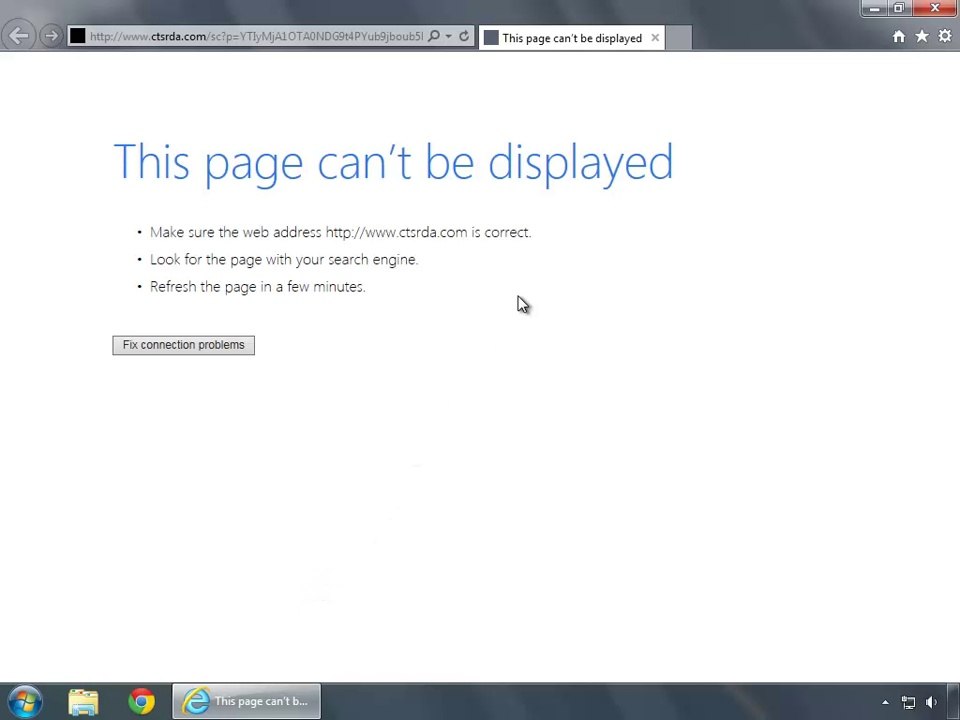This screenshot has height=720, width=960.
Task: Click the 'Fix connection problems' button
Action: tap(184, 345)
